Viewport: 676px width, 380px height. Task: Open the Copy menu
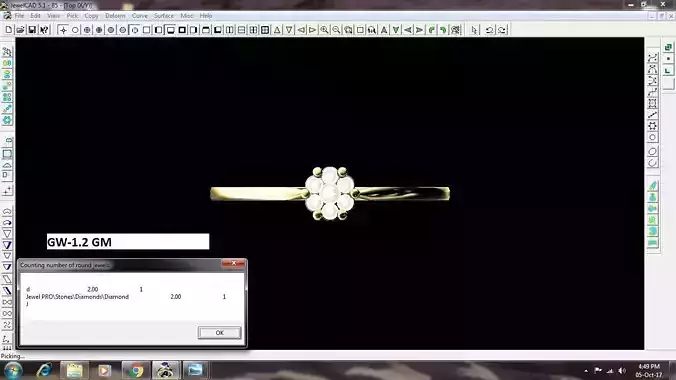91,16
